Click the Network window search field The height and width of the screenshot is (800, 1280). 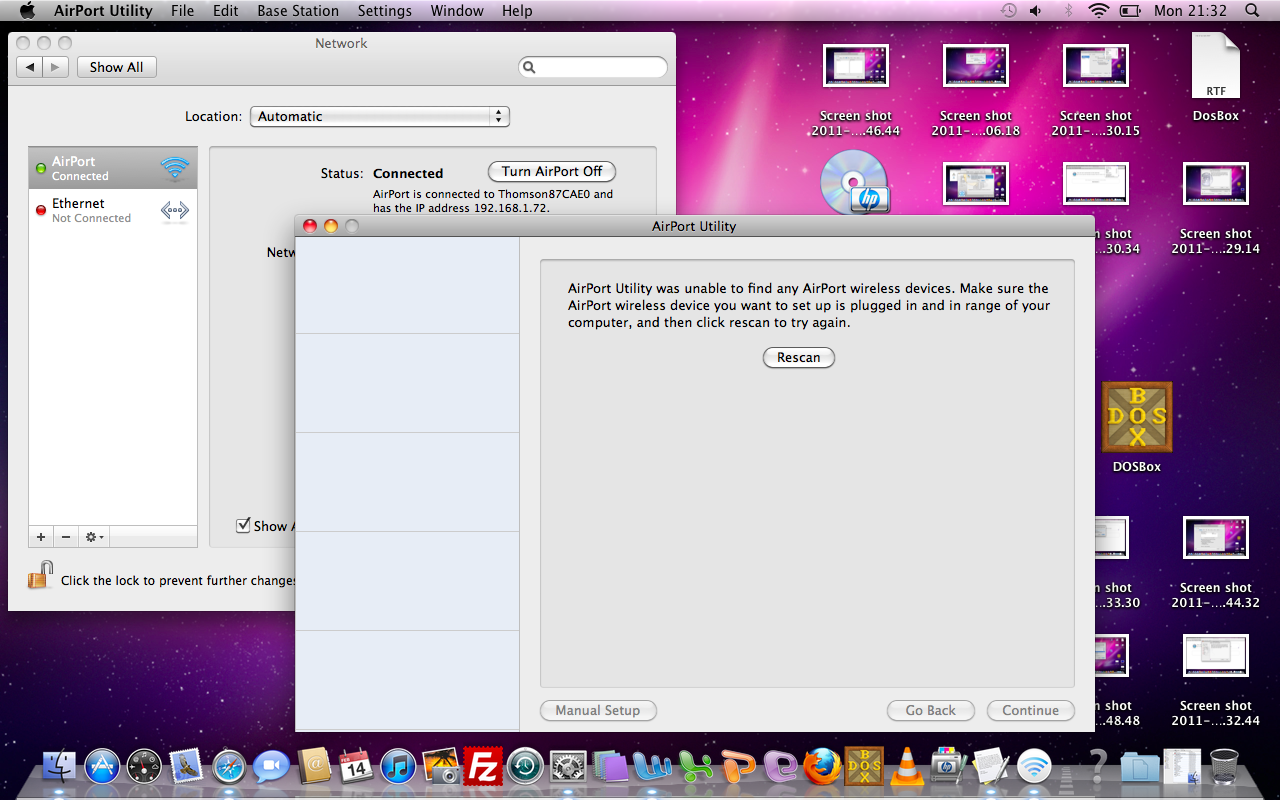(592, 67)
